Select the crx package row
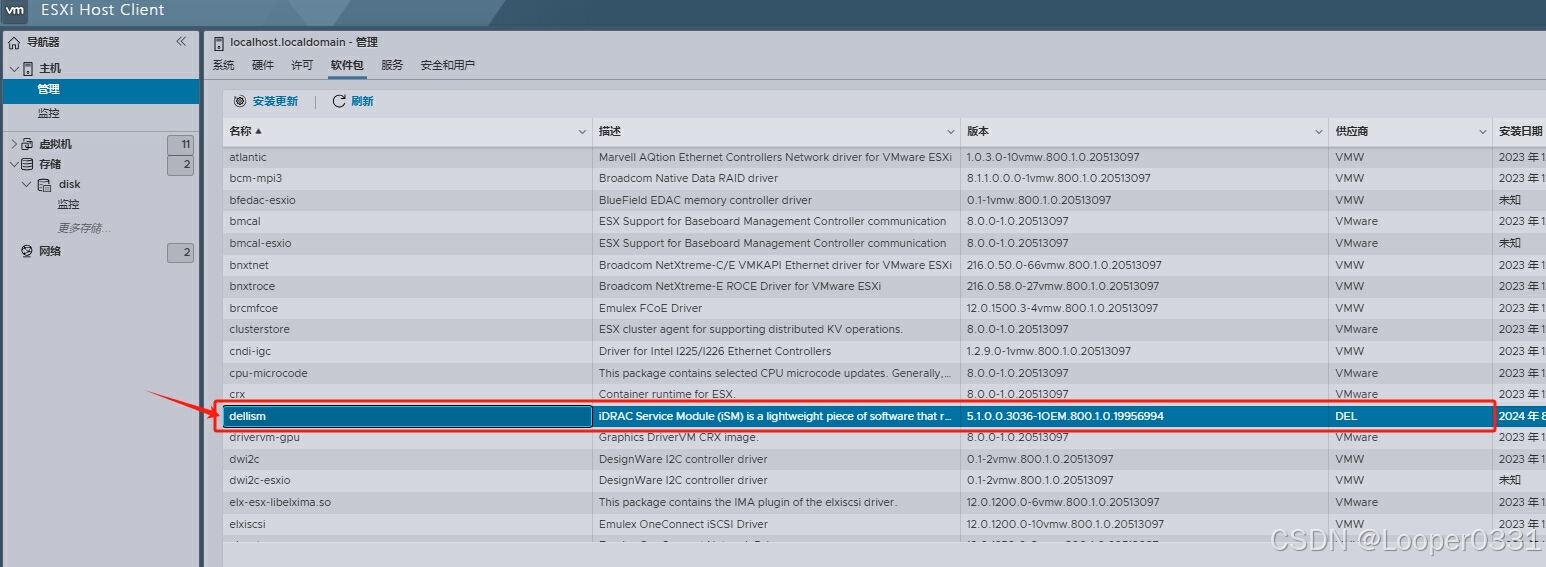 click(x=884, y=394)
